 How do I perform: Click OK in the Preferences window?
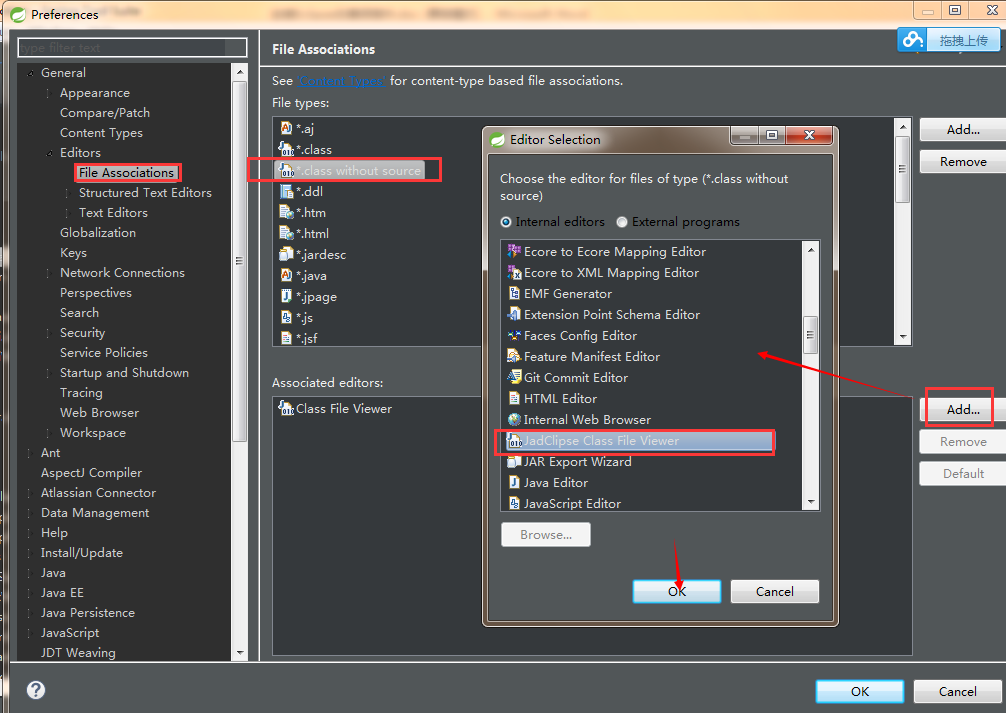click(860, 691)
